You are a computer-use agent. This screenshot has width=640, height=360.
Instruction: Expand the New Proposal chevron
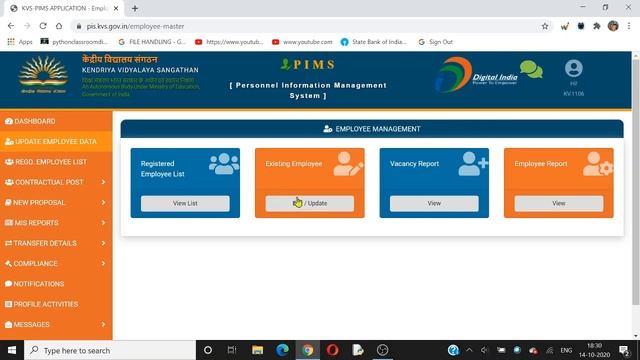click(x=103, y=202)
